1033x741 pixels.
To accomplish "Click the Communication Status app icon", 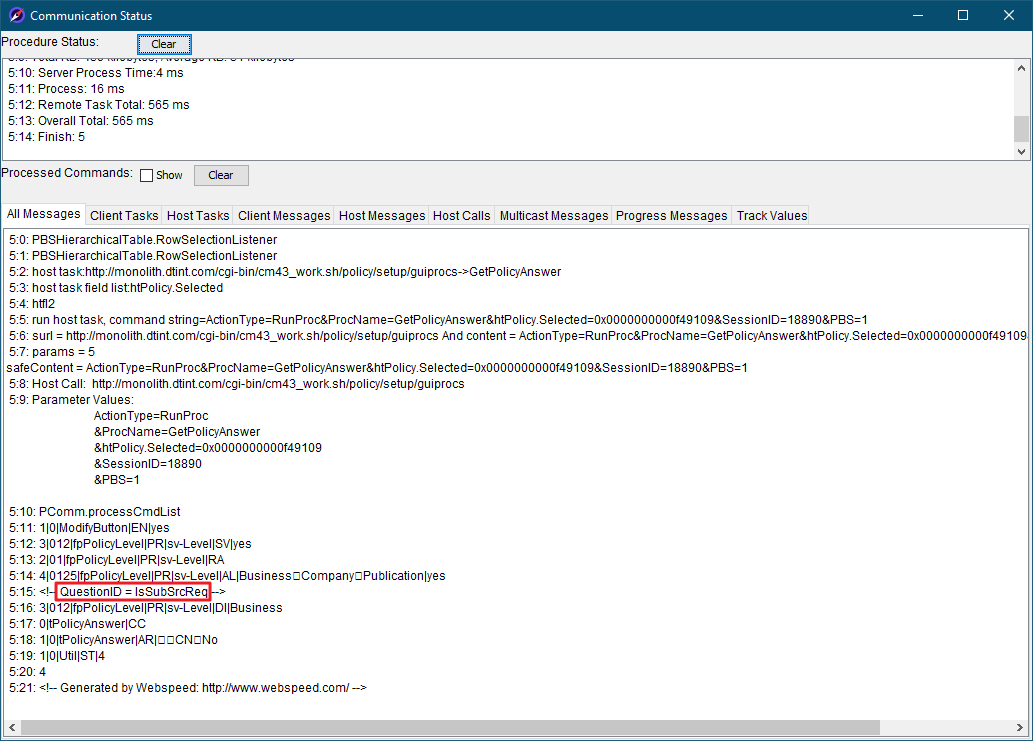I will [x=16, y=15].
